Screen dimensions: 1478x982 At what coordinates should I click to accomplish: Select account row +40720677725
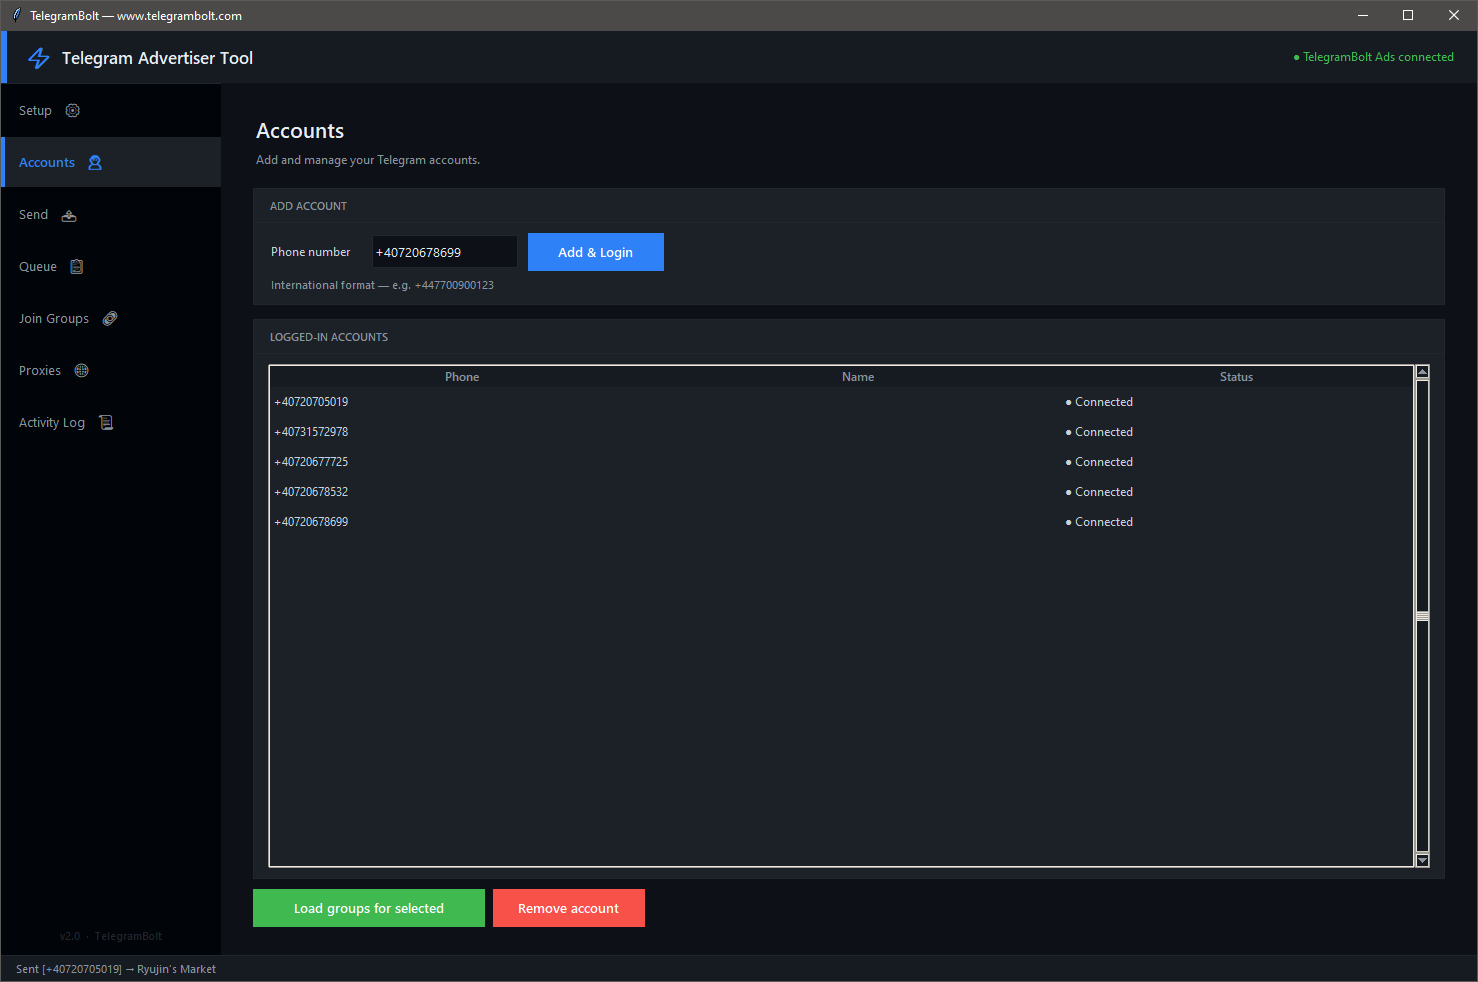click(x=841, y=462)
